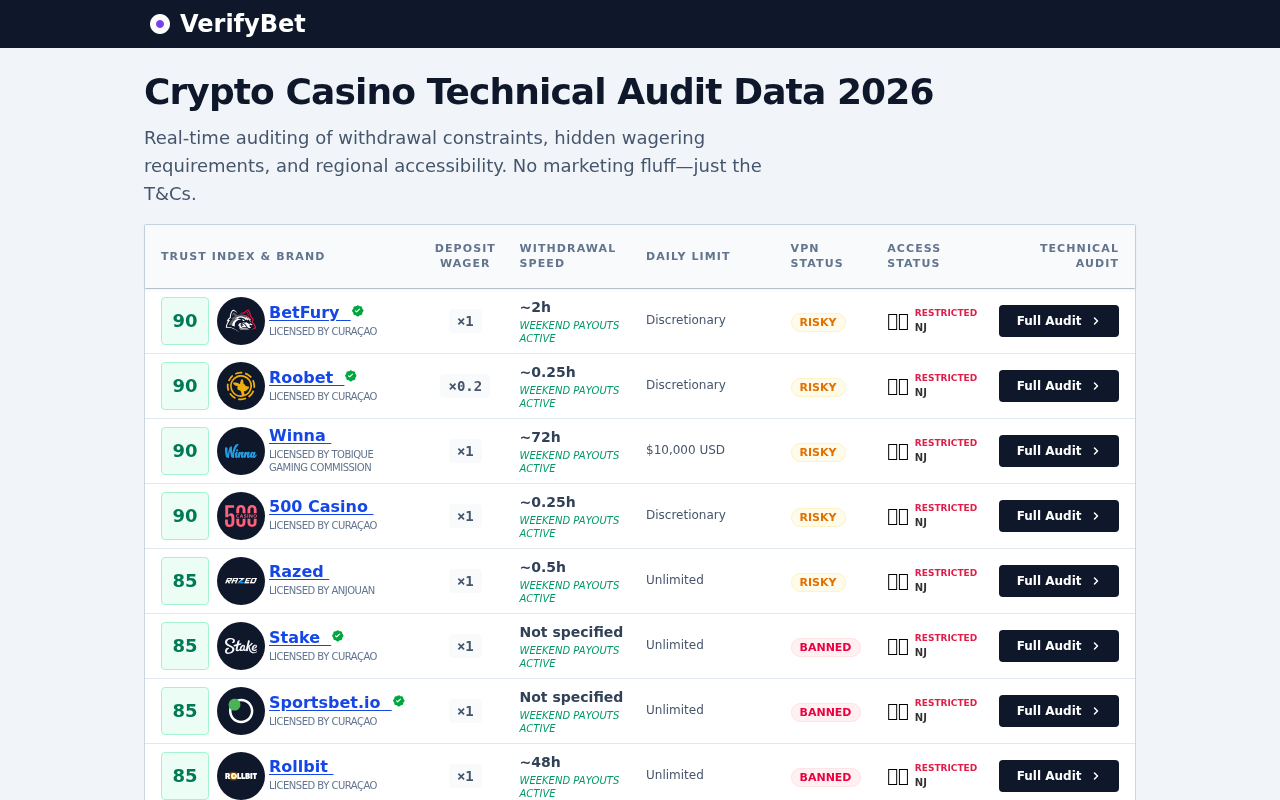
Task: Open Full Audit for BetFury
Action: (1059, 321)
